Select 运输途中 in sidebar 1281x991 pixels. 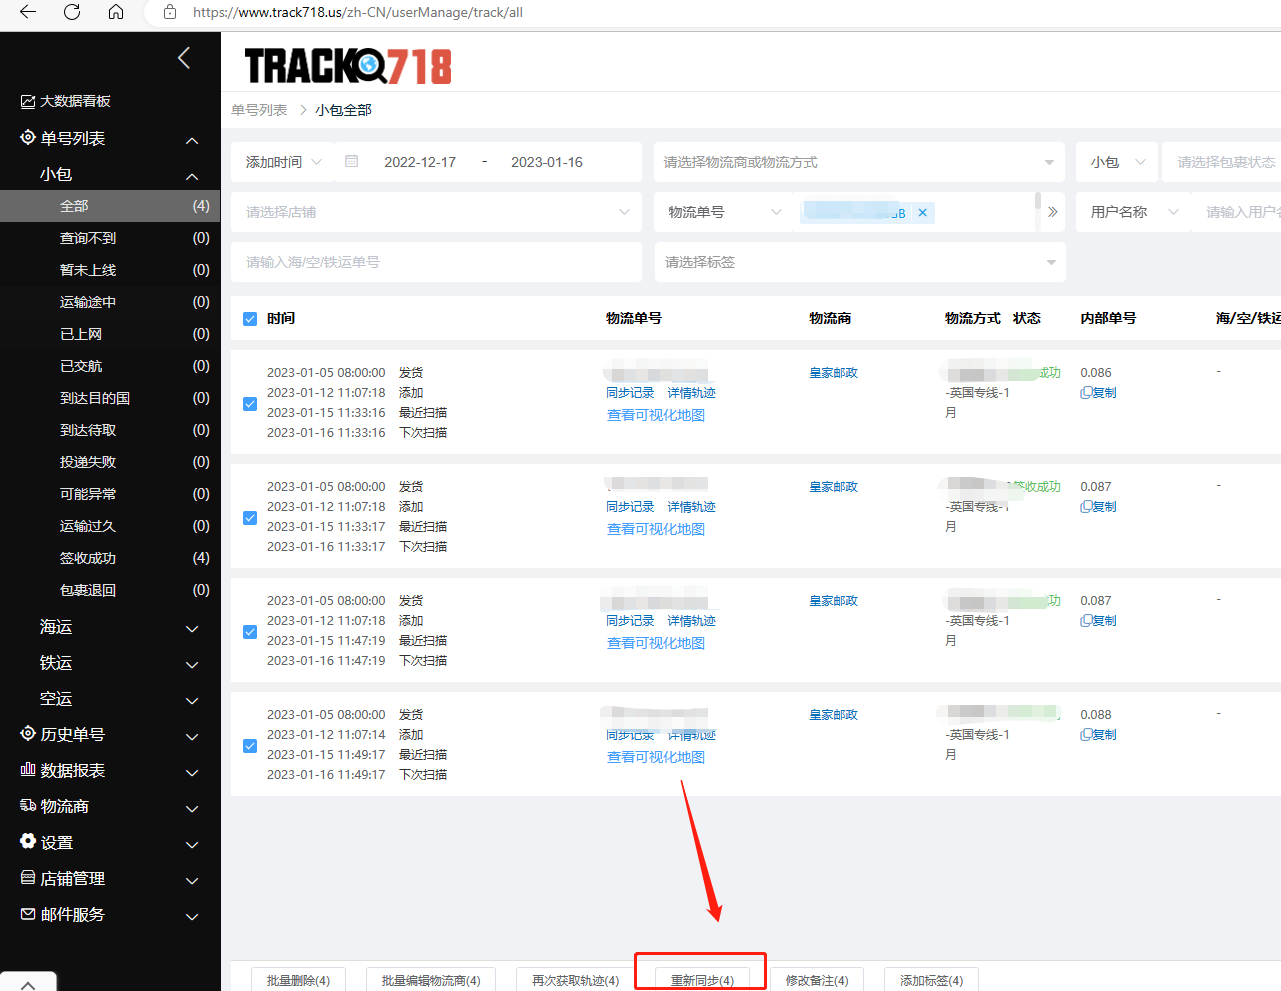click(x=110, y=302)
